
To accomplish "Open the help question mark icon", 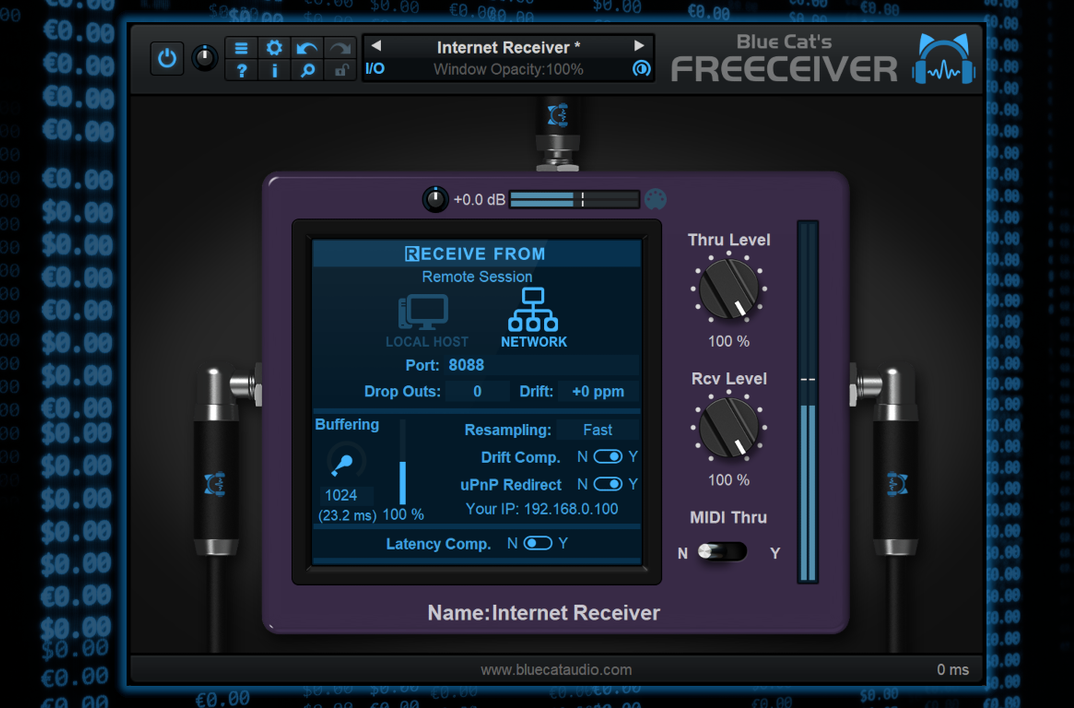I will coord(241,70).
